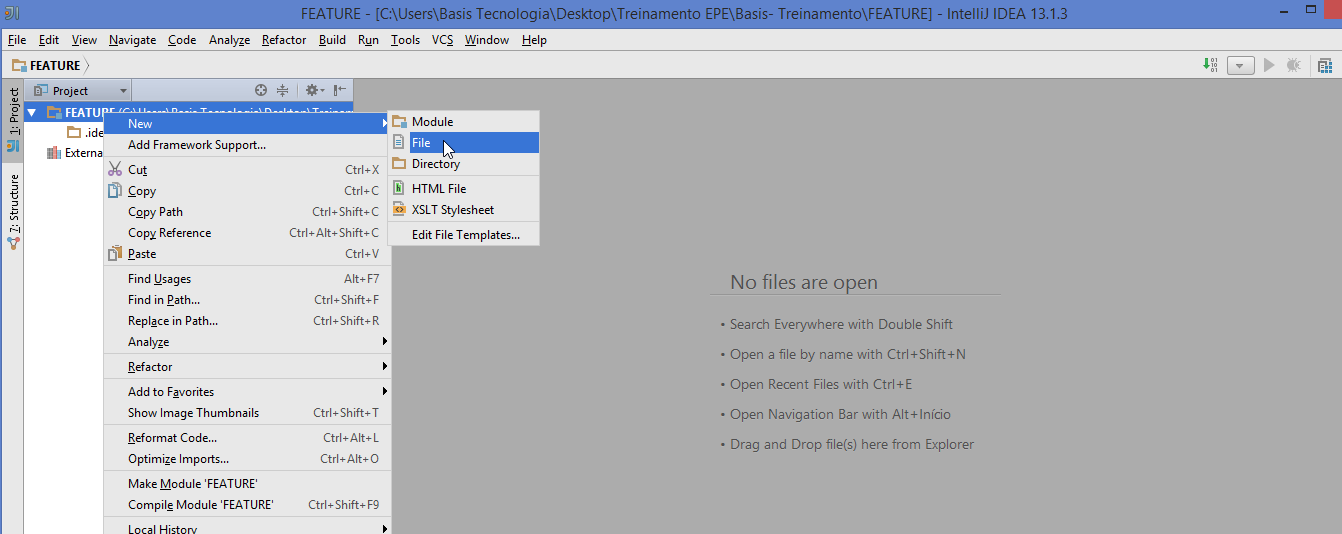Toggle the 1: Project side tool tab

pos(14,111)
